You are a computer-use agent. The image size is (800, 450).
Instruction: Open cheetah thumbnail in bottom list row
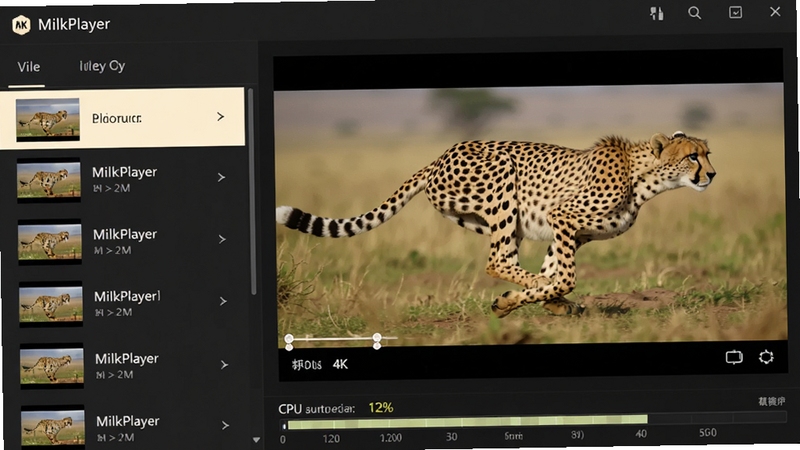tap(53, 428)
